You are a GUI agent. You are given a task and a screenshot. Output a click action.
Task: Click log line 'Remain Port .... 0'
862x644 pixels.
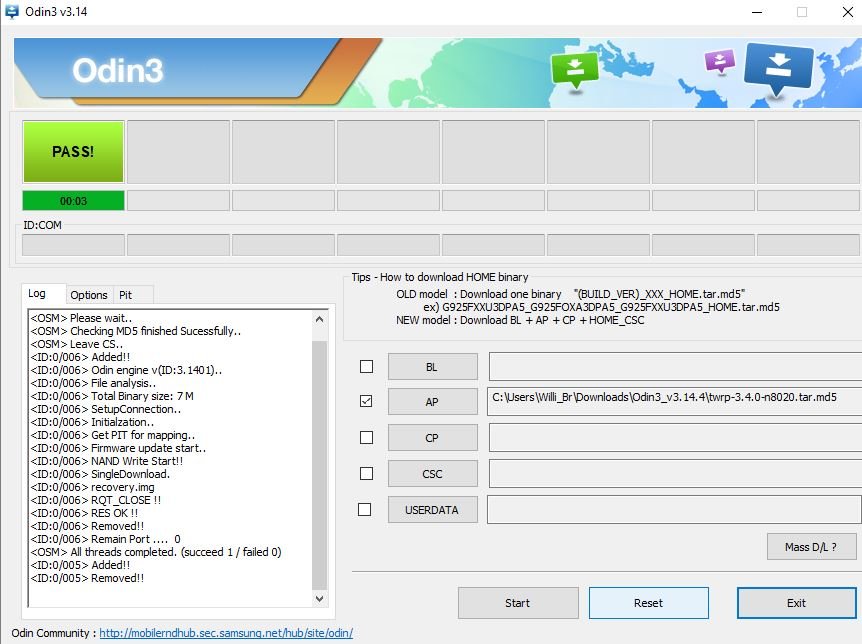pos(106,539)
